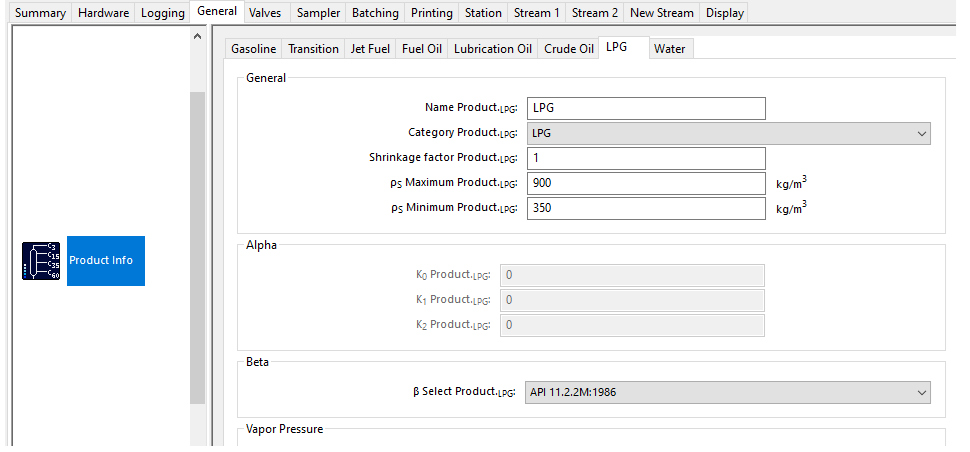Image resolution: width=970 pixels, height=452 pixels.
Task: Click the disabled K2 Product field
Action: pyautogui.click(x=632, y=325)
